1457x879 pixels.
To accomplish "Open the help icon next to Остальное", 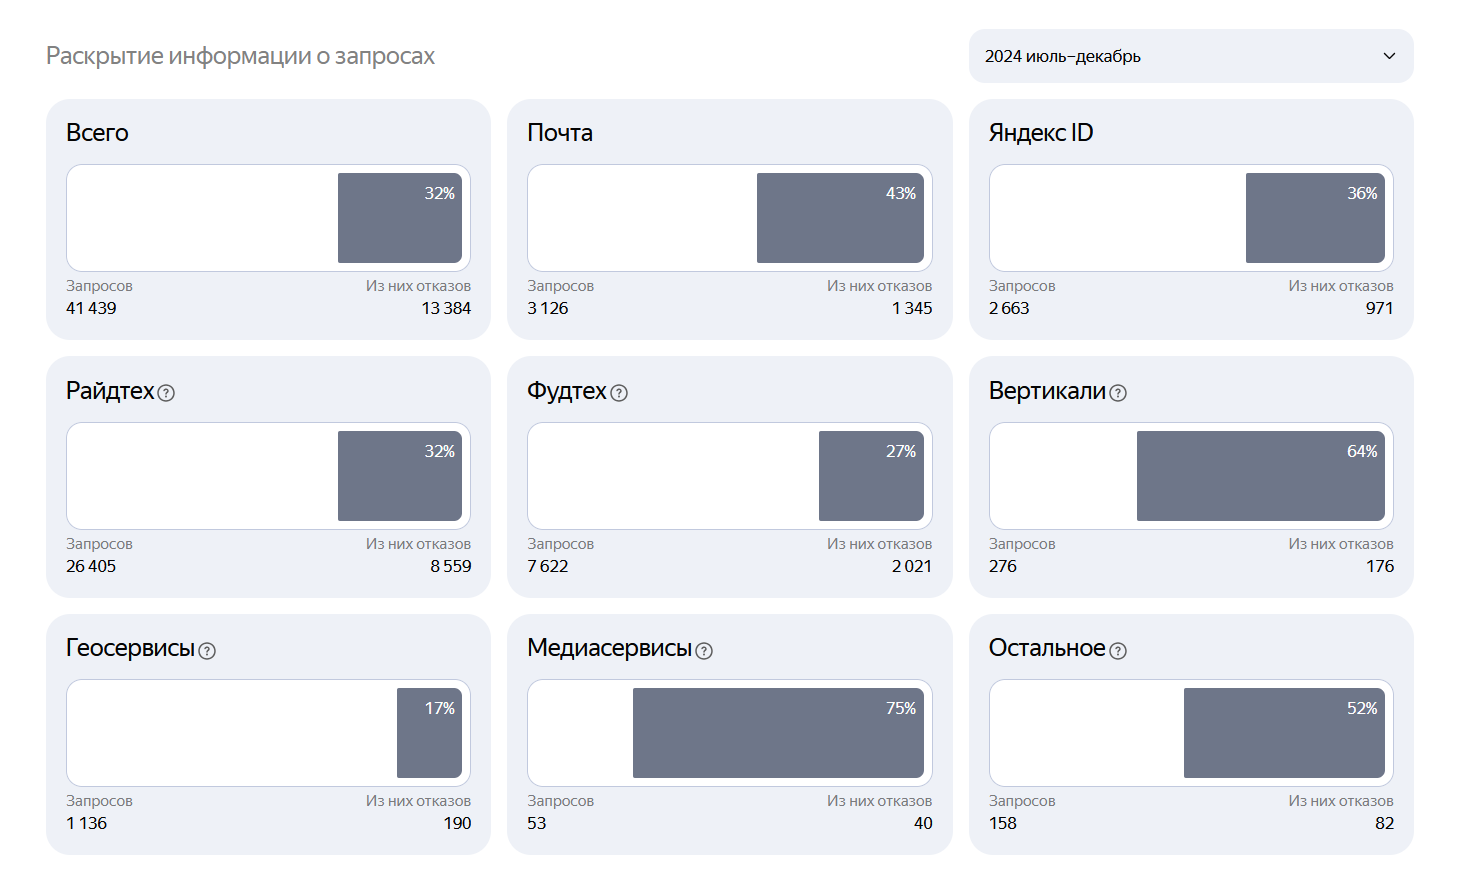I will click(1118, 651).
